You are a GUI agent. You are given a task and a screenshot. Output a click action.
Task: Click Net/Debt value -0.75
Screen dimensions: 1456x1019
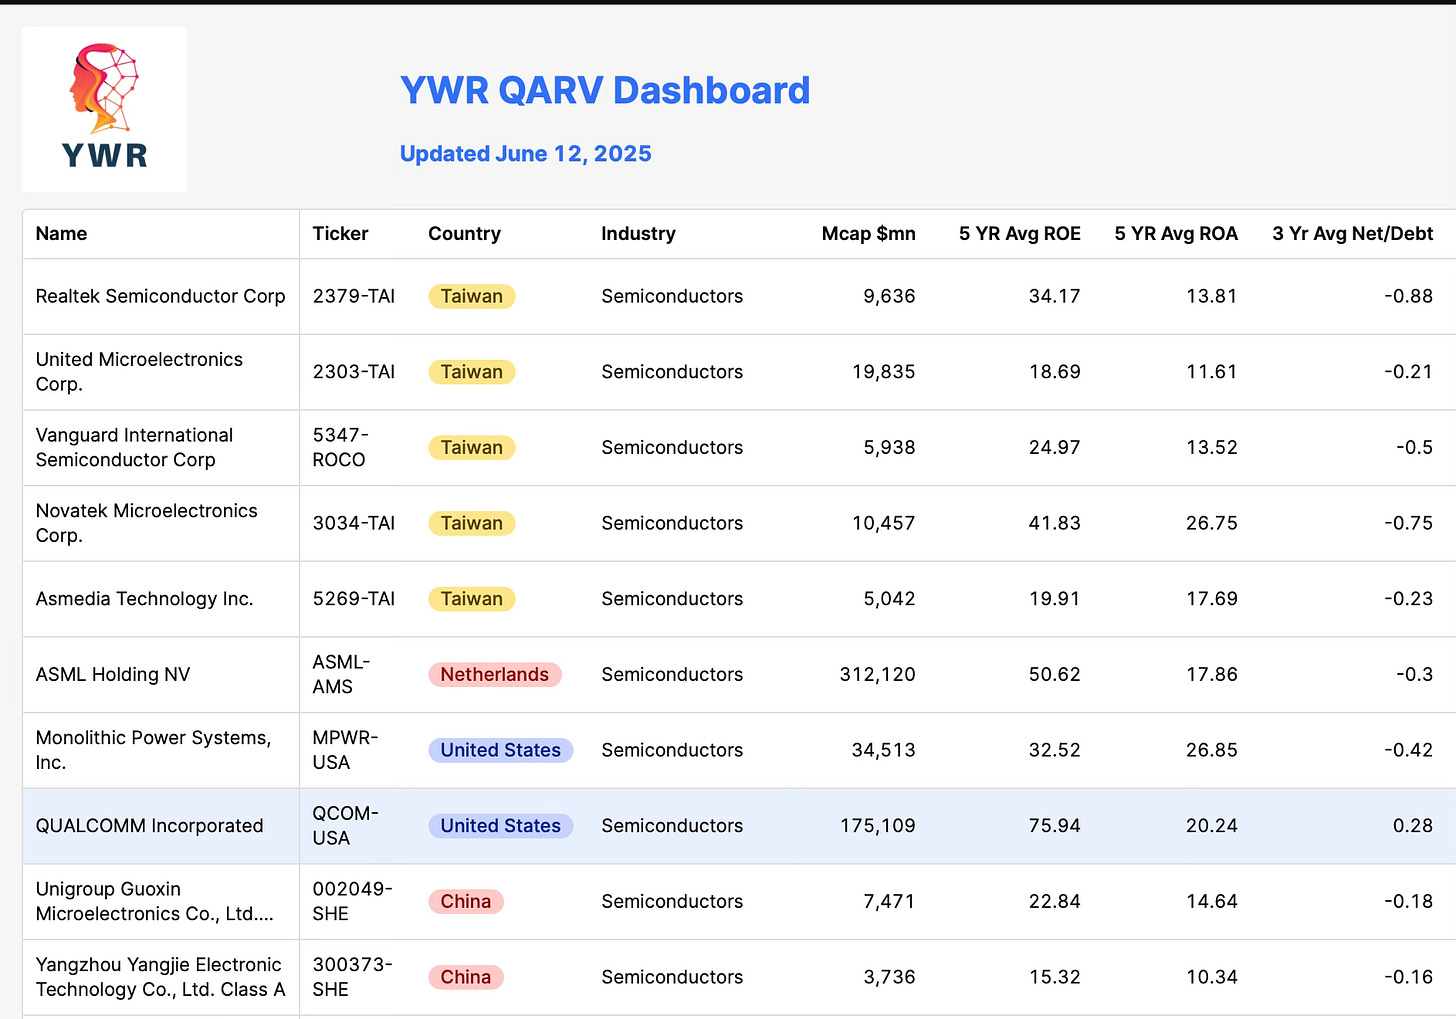click(x=1408, y=523)
